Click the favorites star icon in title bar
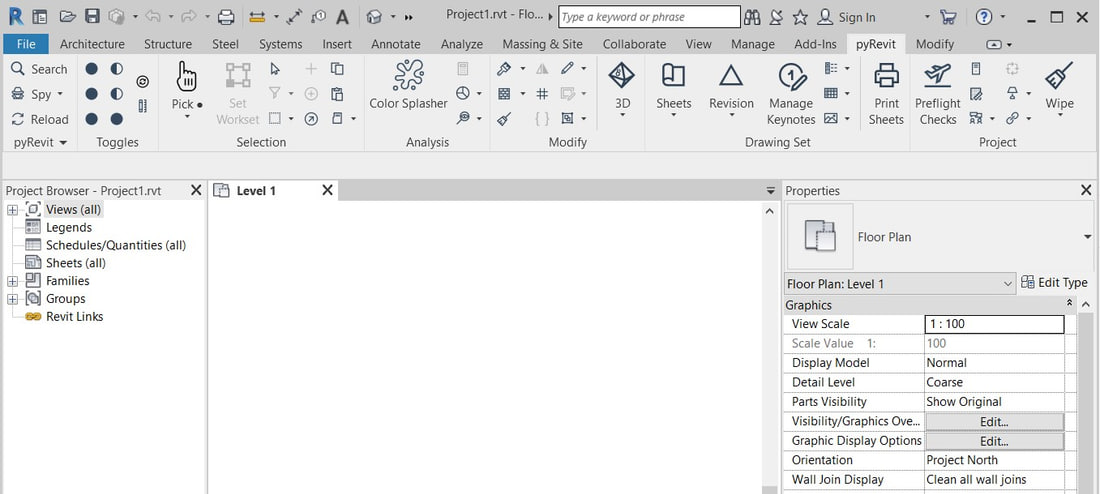The width and height of the screenshot is (1100, 494). pyautogui.click(x=800, y=17)
